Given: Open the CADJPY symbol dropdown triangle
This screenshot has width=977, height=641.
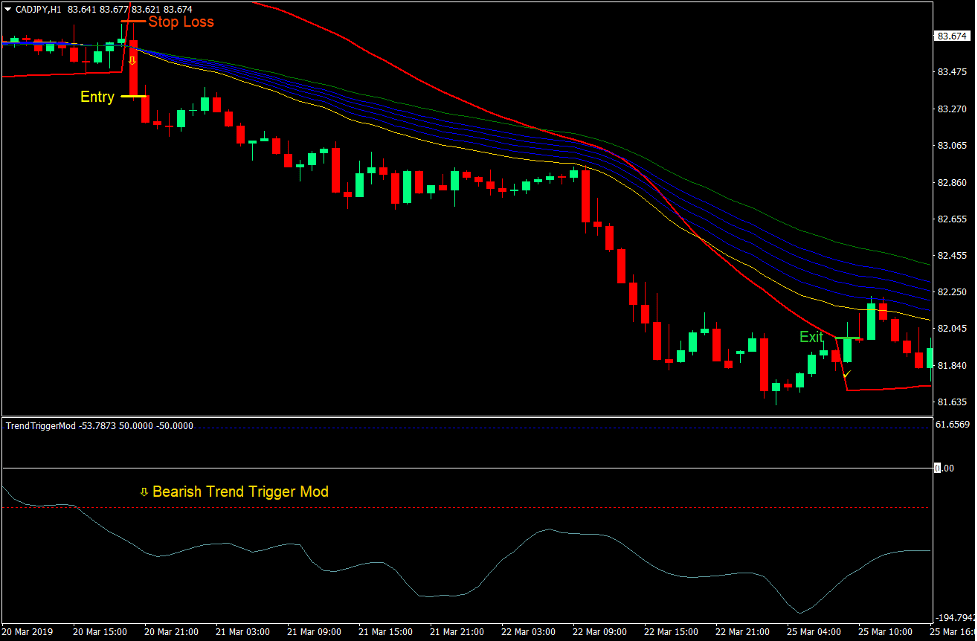Looking at the screenshot, I should (8, 7).
